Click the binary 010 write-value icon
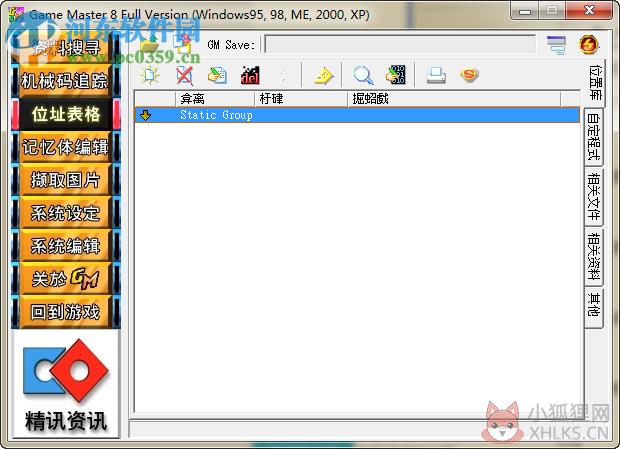The width and height of the screenshot is (620, 449). [x=395, y=75]
